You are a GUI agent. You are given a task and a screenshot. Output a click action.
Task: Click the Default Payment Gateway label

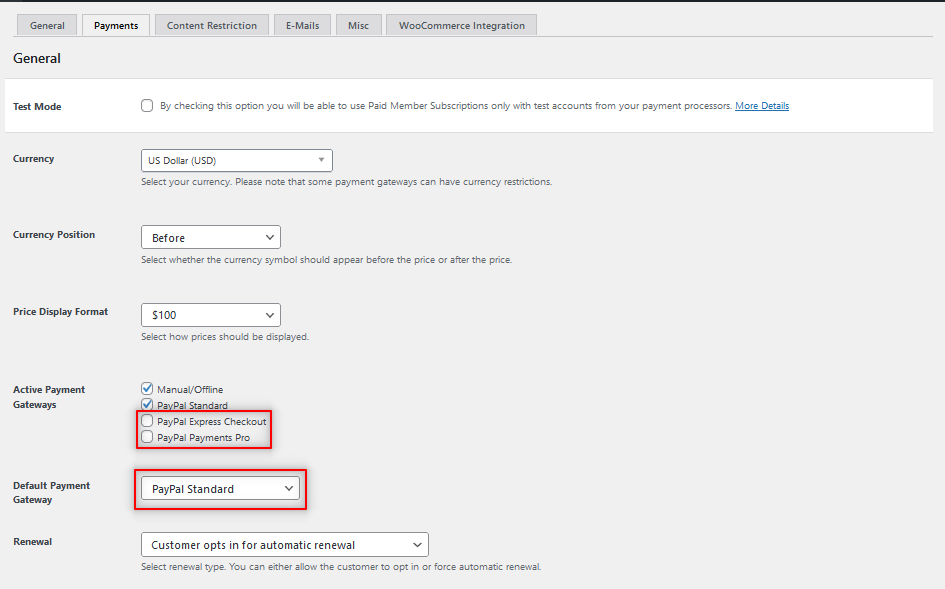[51, 493]
